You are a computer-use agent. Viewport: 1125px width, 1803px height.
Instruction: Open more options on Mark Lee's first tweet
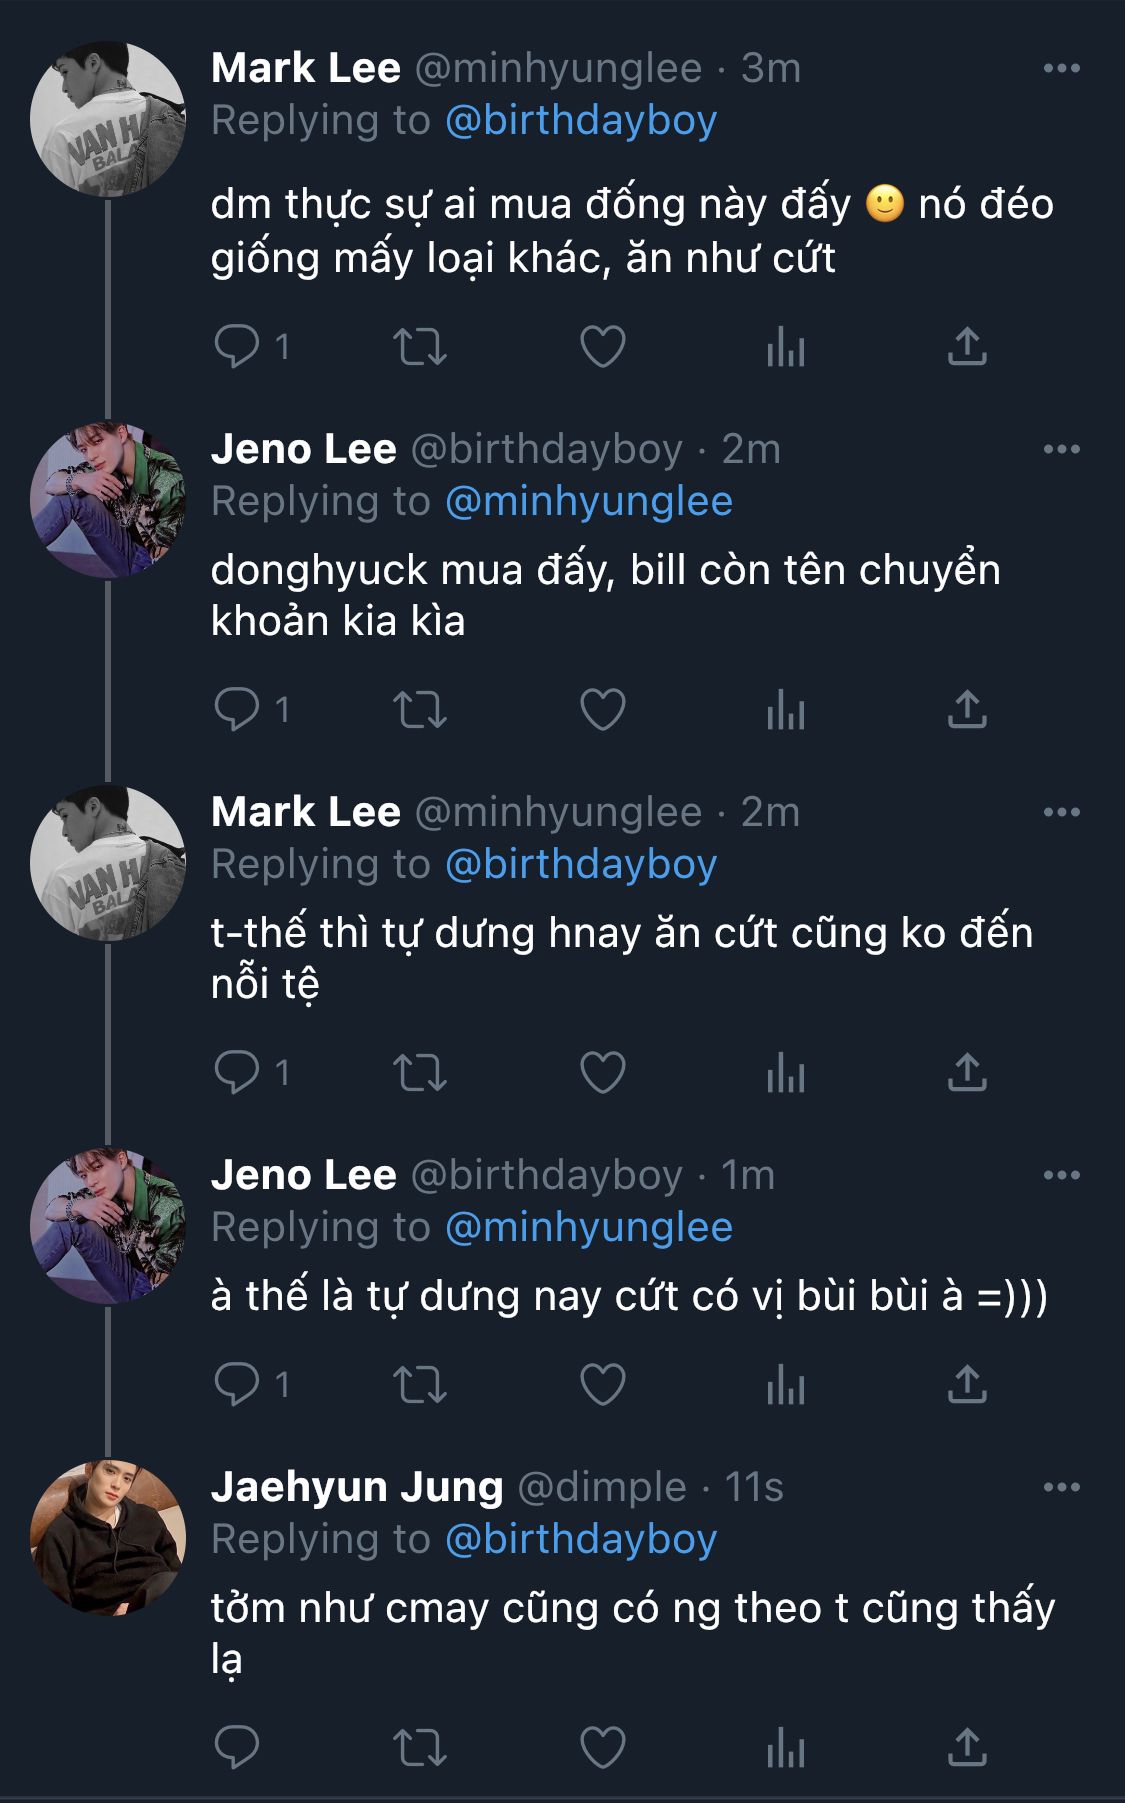tap(1061, 68)
